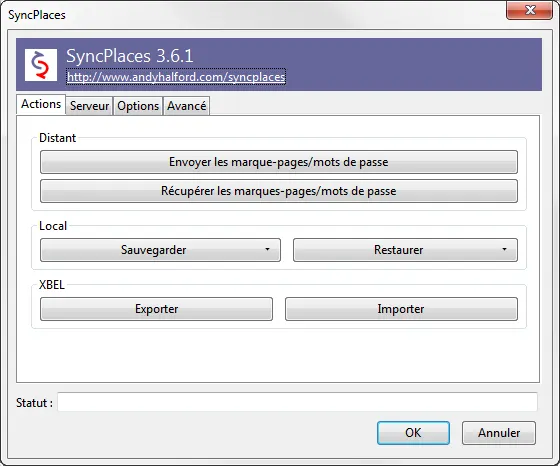560x466 pixels.
Task: Switch to the Actions tab
Action: (41, 104)
